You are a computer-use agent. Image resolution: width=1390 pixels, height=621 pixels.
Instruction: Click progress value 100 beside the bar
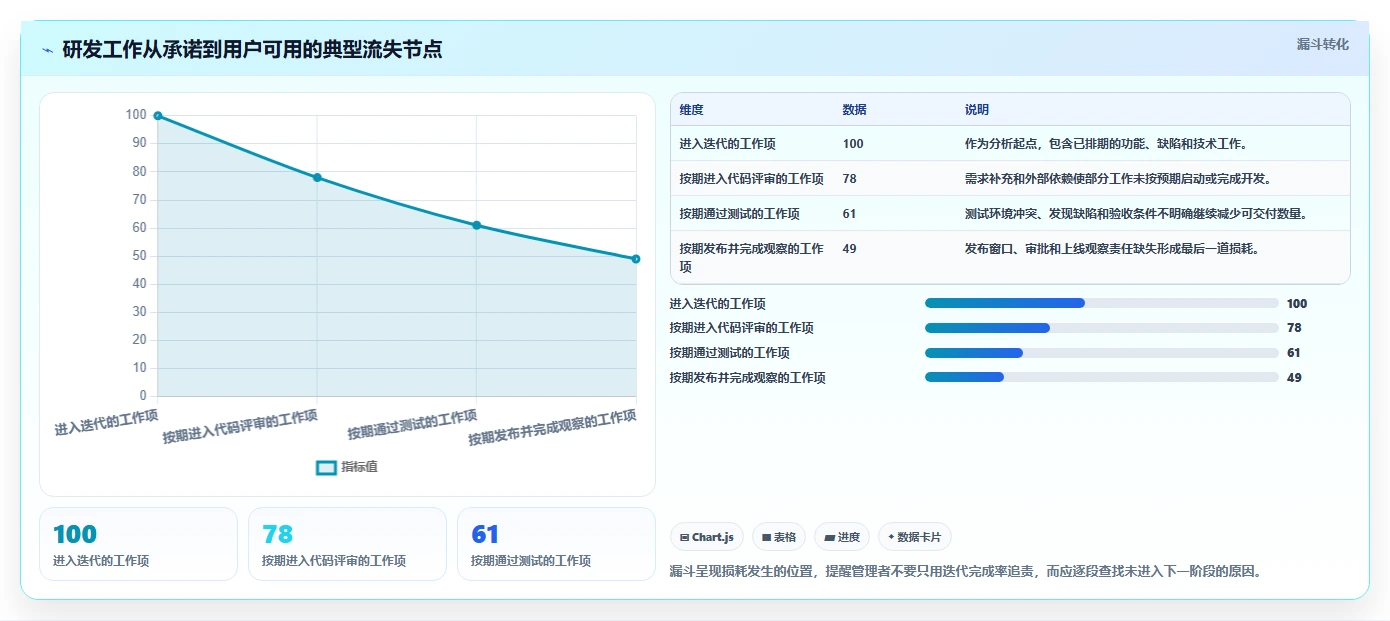click(x=1297, y=304)
